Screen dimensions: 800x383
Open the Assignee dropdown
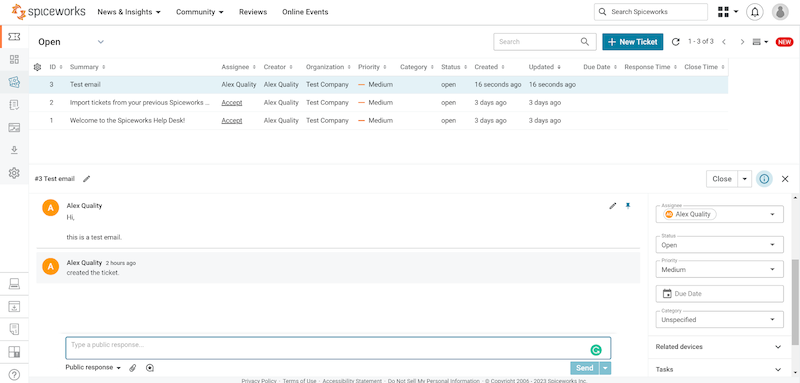pos(719,214)
